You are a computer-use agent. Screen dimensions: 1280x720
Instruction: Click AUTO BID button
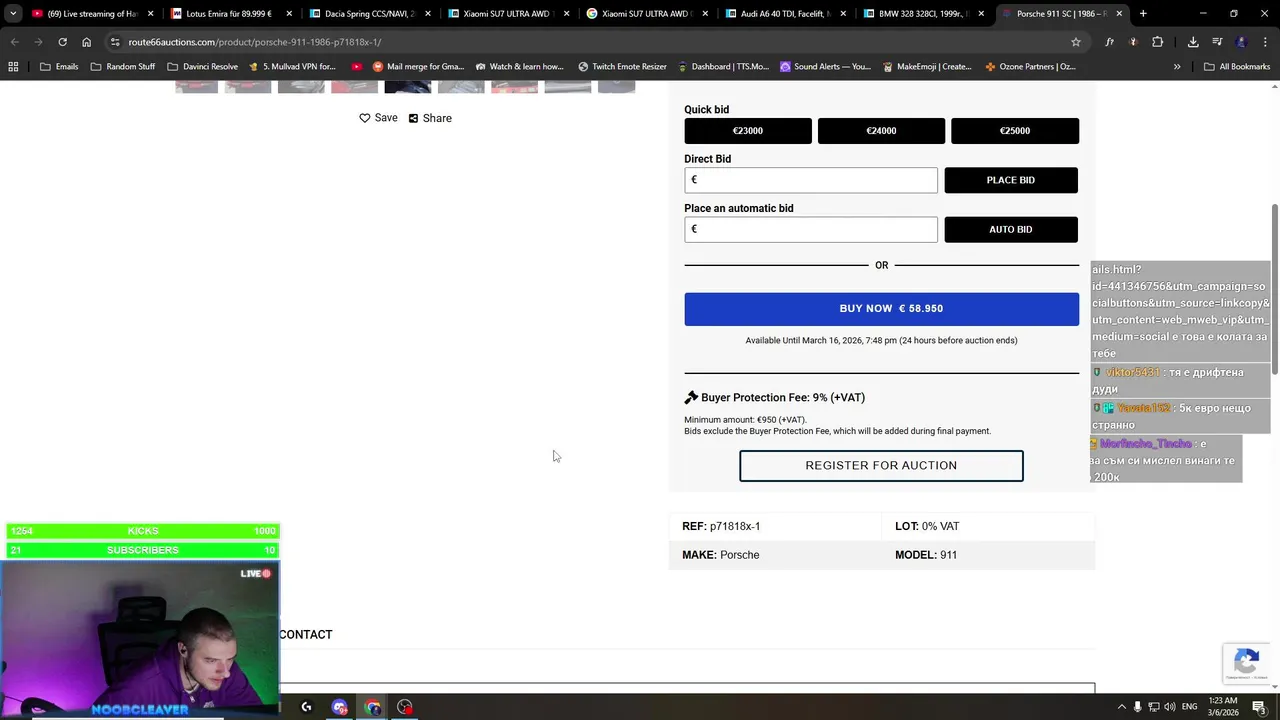[1011, 229]
